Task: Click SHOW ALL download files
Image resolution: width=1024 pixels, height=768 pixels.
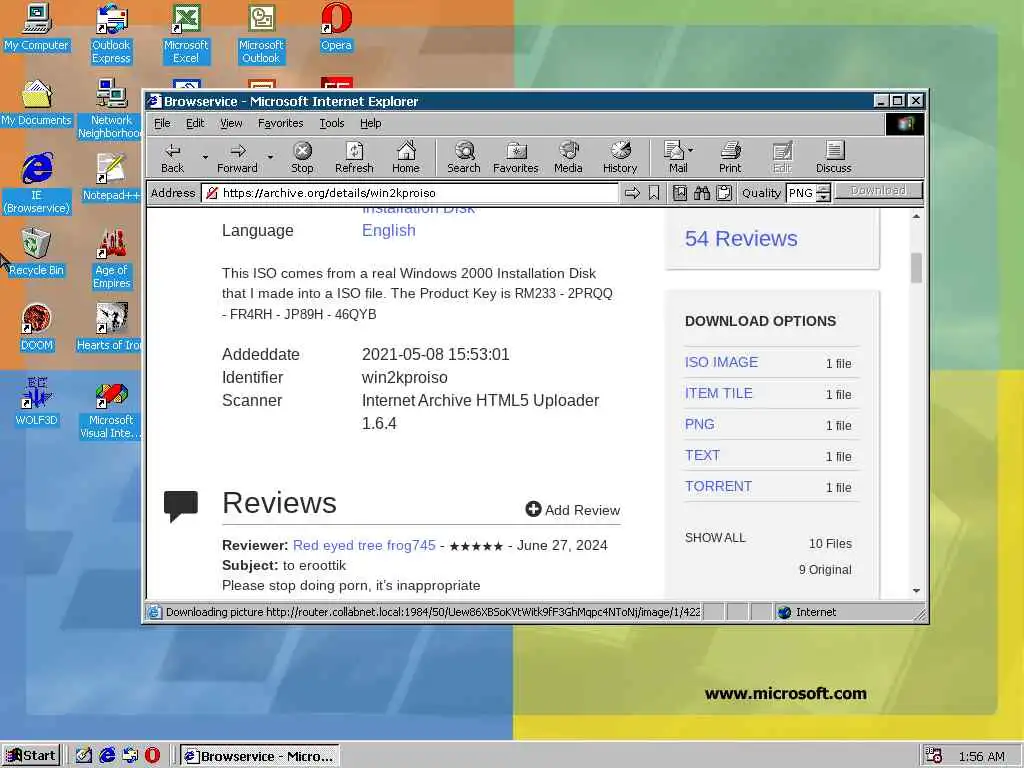Action: coord(715,537)
